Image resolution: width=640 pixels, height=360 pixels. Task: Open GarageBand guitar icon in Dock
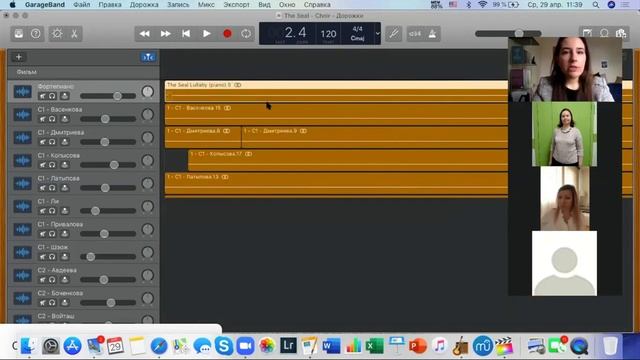pos(460,346)
